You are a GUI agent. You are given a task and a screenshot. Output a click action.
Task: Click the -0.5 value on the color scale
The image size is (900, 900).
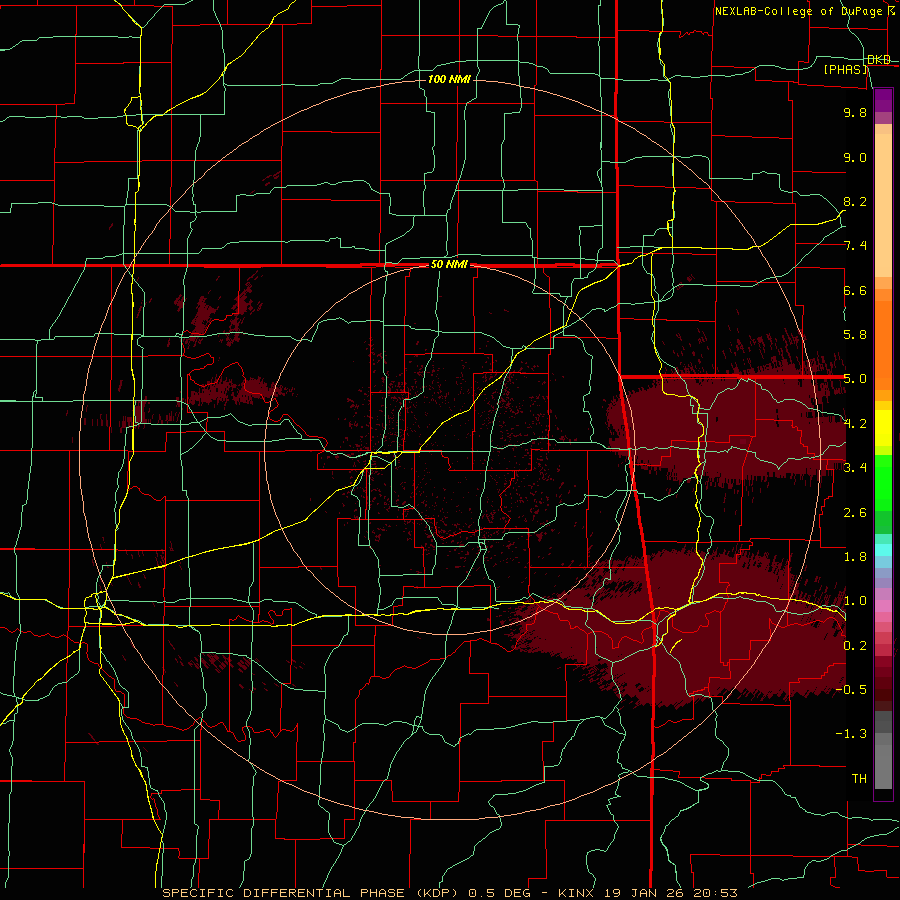coord(851,689)
